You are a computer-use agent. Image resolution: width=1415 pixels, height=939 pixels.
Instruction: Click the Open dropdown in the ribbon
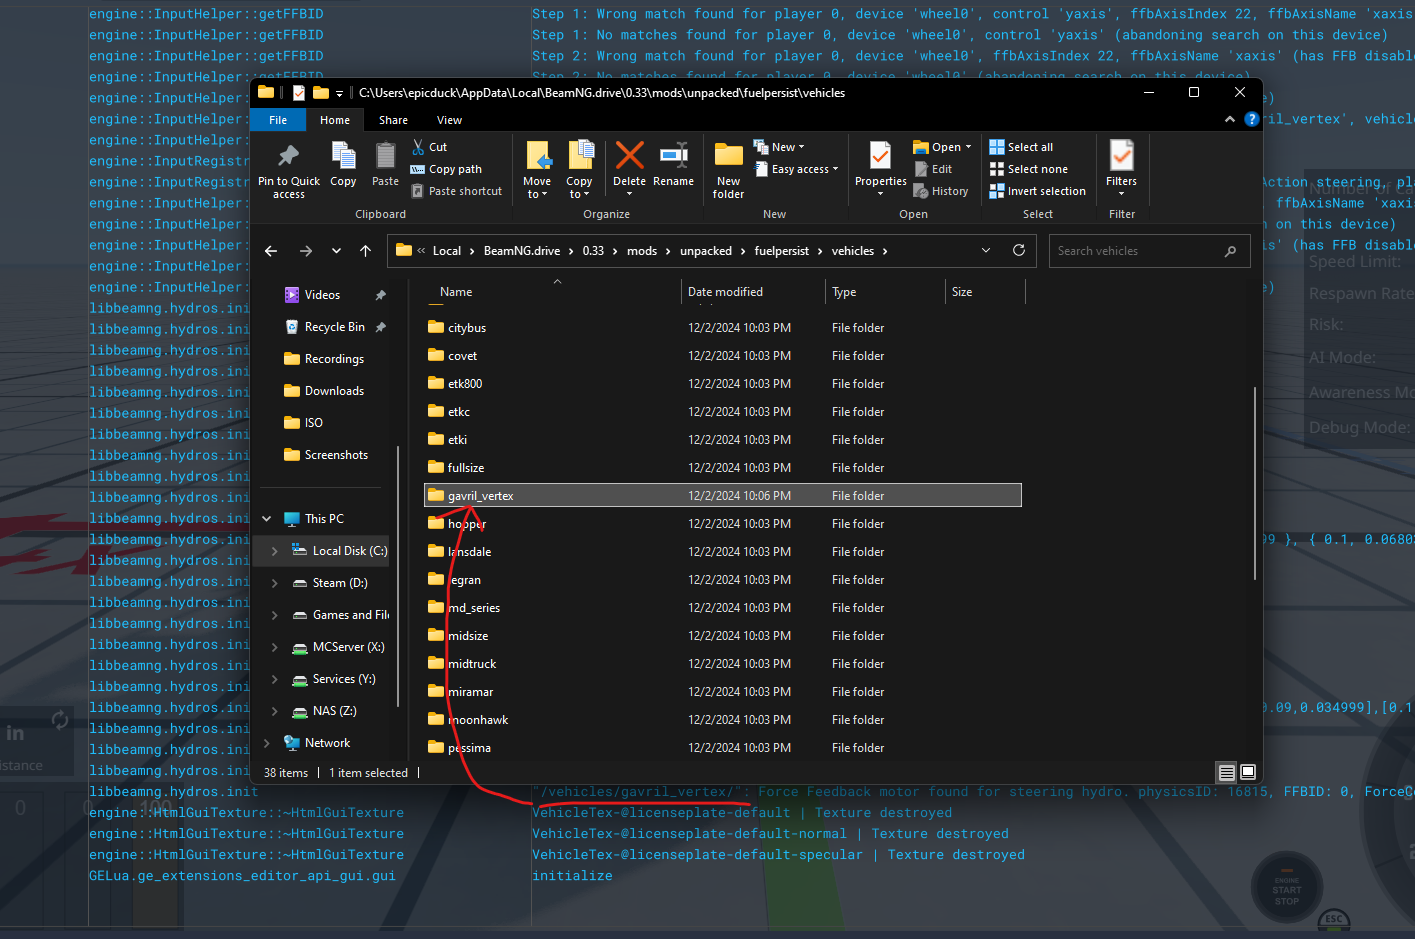[x=942, y=147]
